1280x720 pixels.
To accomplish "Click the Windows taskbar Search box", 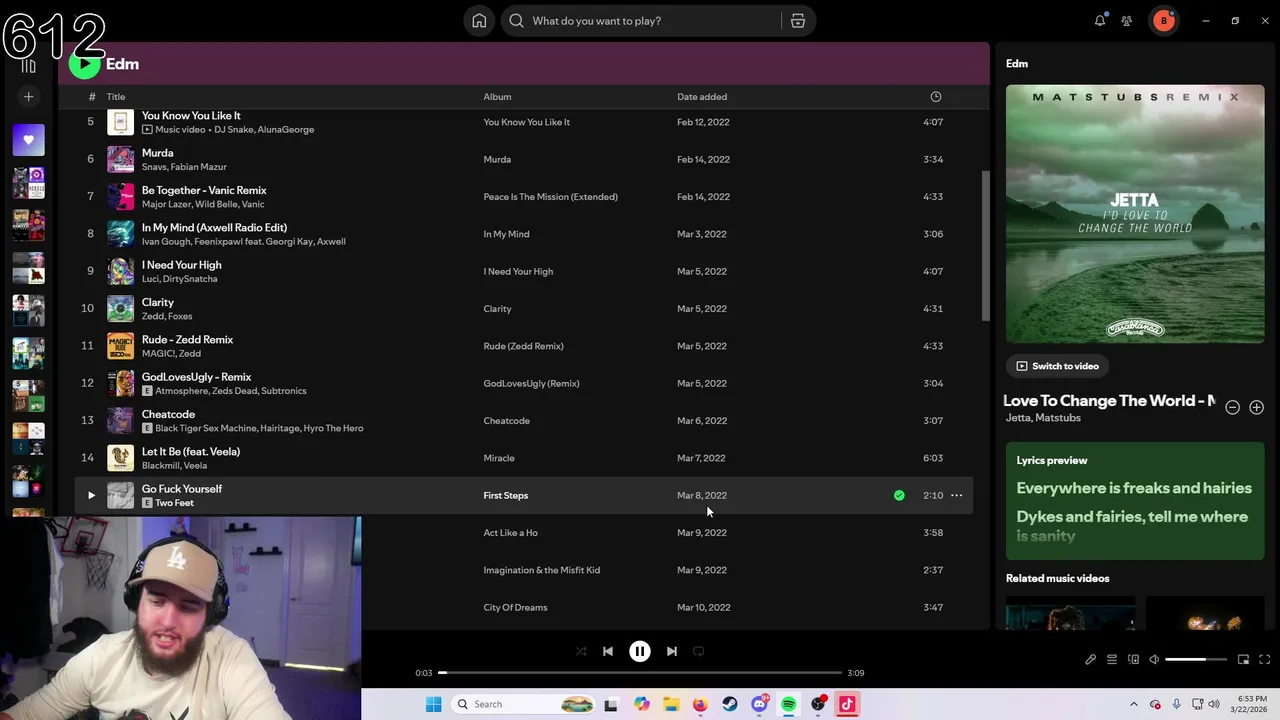I will coord(523,704).
